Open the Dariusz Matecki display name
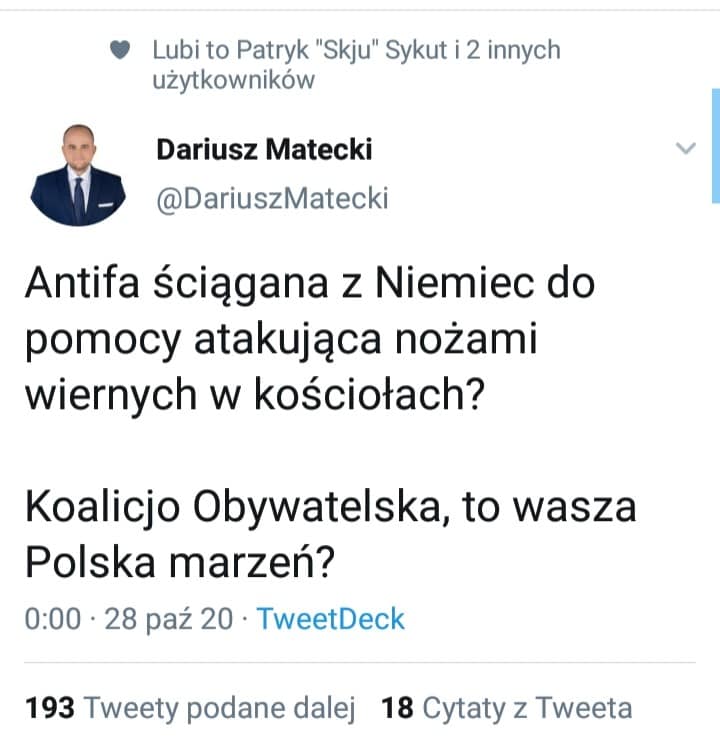The width and height of the screenshot is (720, 745). coord(264,150)
